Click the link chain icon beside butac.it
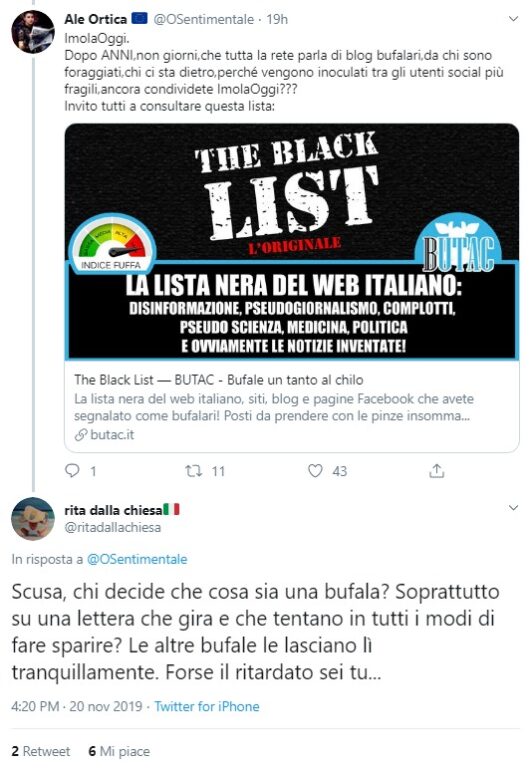 (x=81, y=434)
